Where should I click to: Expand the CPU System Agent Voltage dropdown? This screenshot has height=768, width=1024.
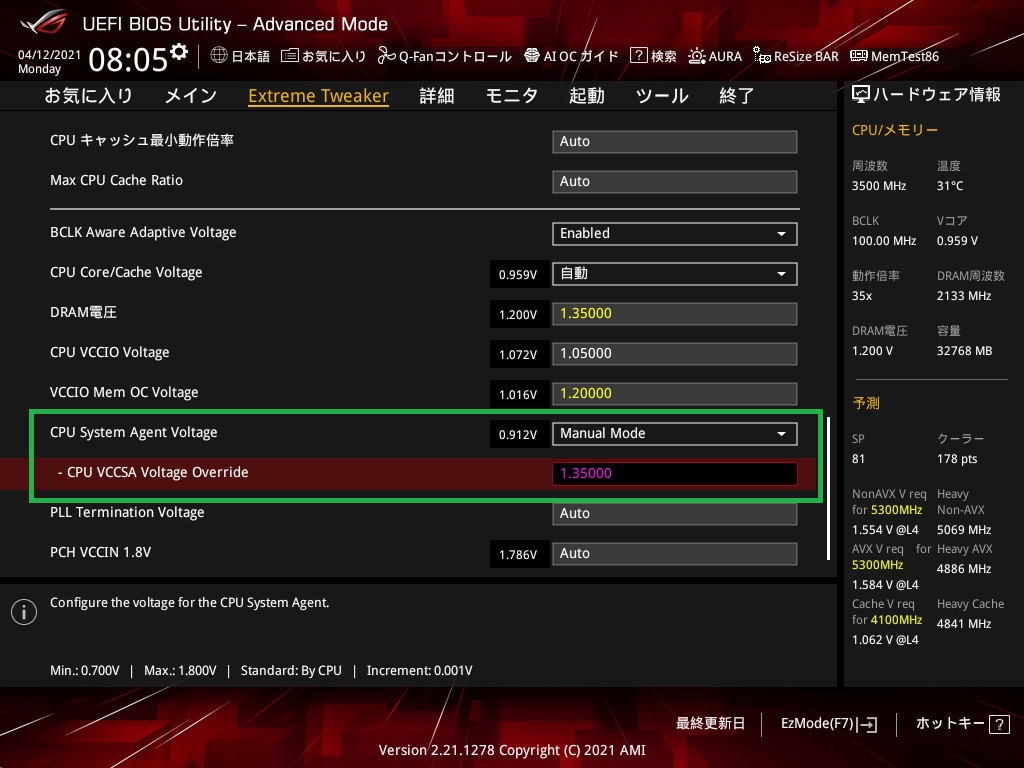pyautogui.click(x=675, y=434)
